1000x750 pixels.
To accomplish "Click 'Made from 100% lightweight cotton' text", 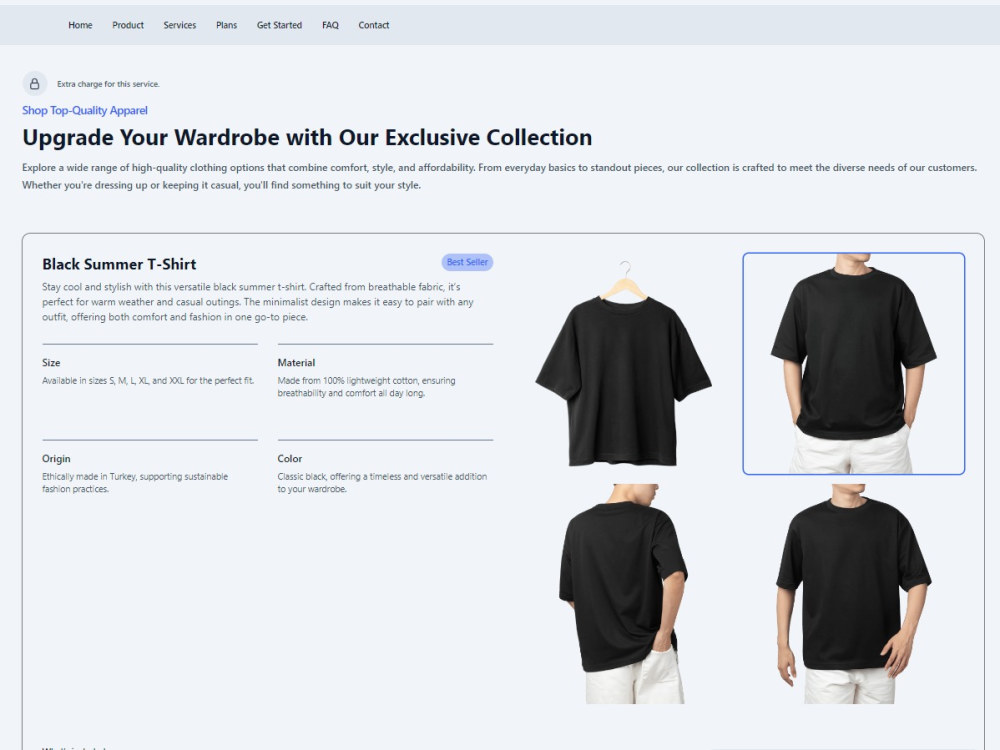I will pyautogui.click(x=366, y=387).
